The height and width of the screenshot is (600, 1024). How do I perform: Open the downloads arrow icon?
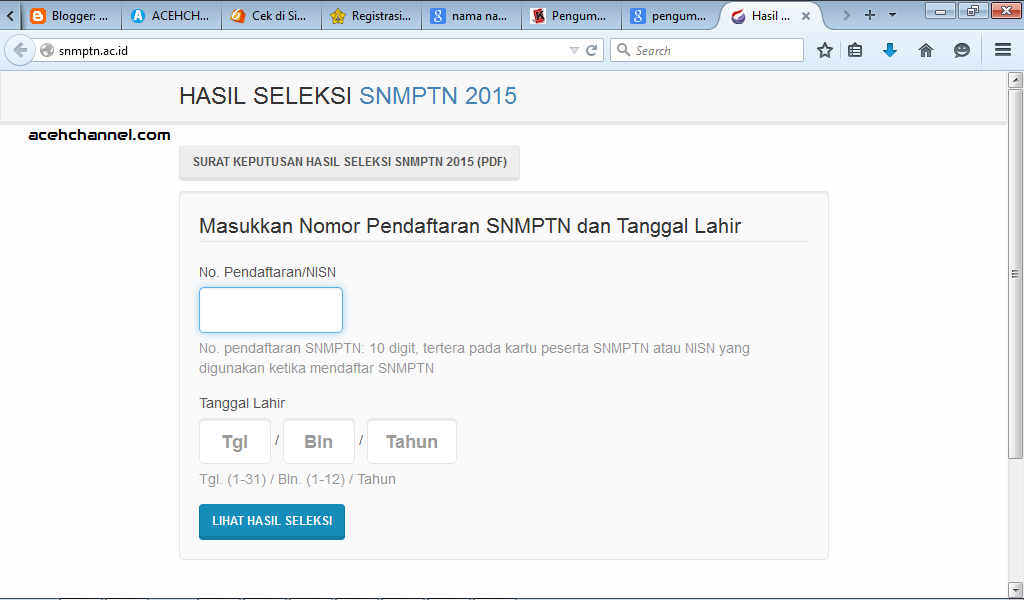890,50
